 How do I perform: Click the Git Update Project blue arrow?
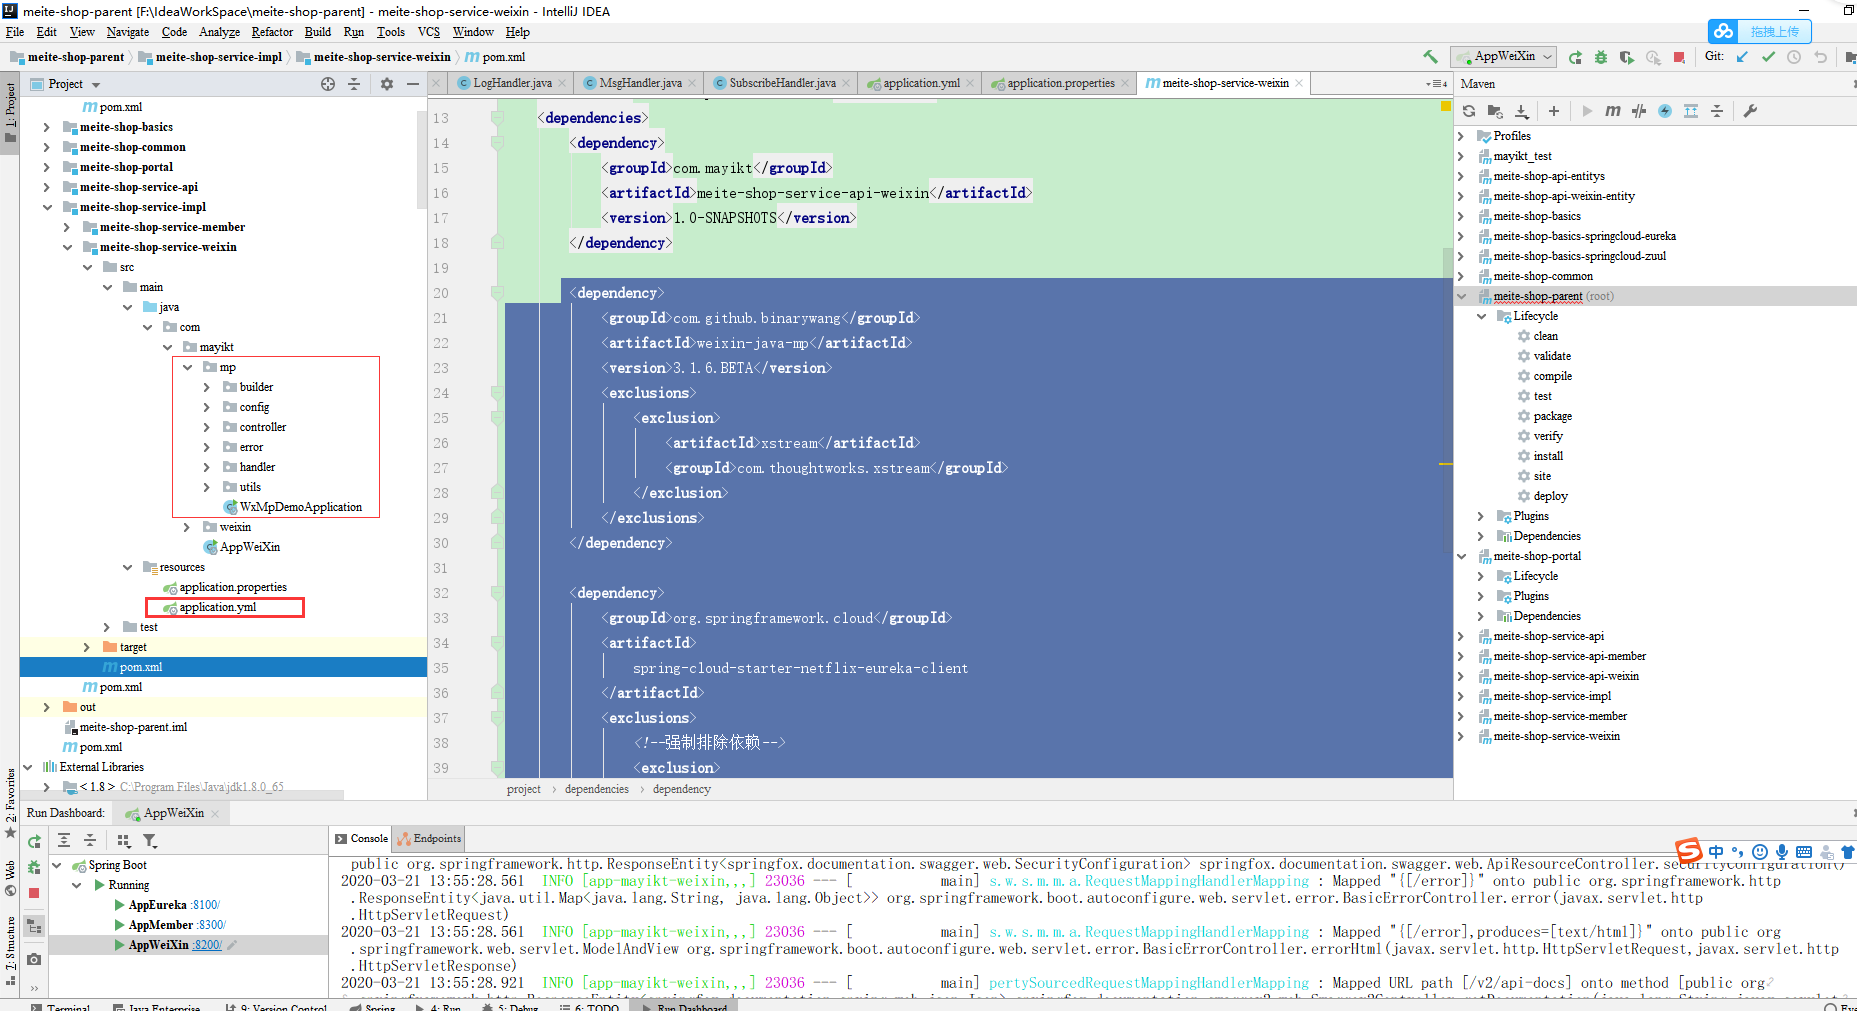(1742, 57)
